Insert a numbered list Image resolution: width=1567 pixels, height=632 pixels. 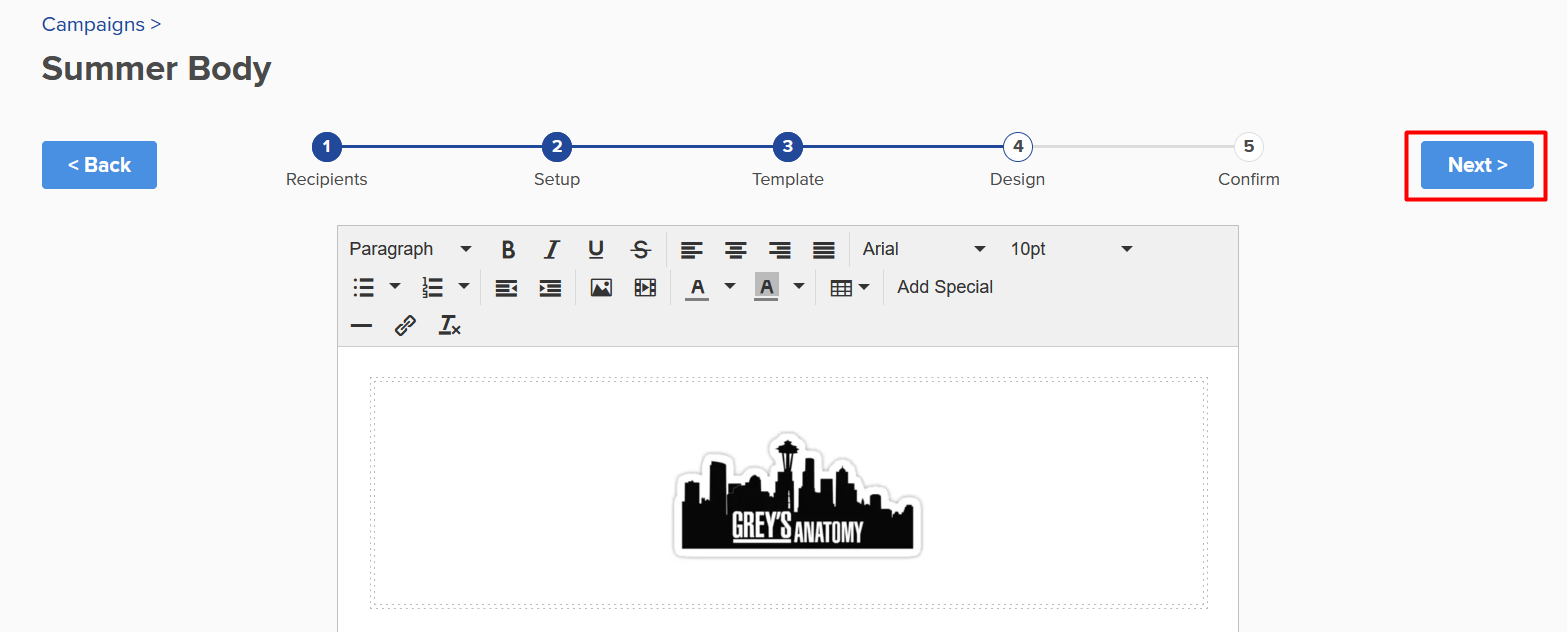[x=432, y=287]
